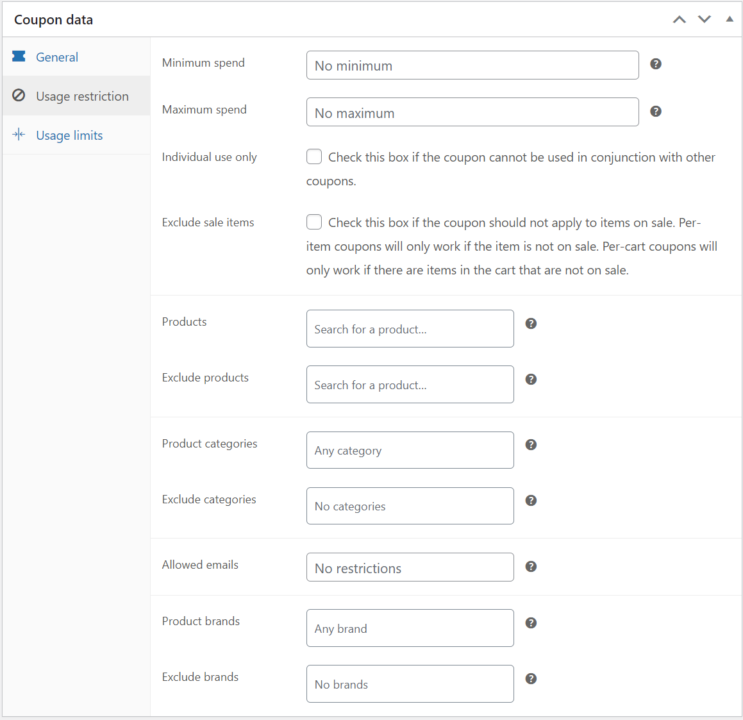
Task: Click help icon next to Minimum spend
Action: point(656,64)
